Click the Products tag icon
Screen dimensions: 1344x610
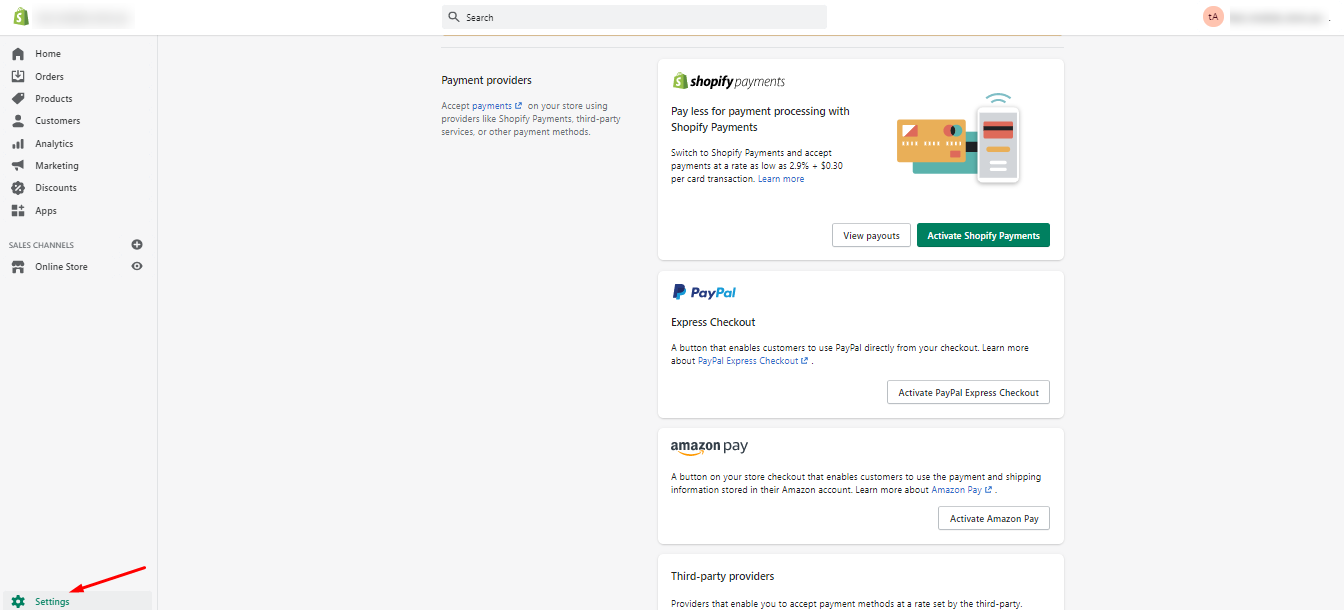coord(17,98)
